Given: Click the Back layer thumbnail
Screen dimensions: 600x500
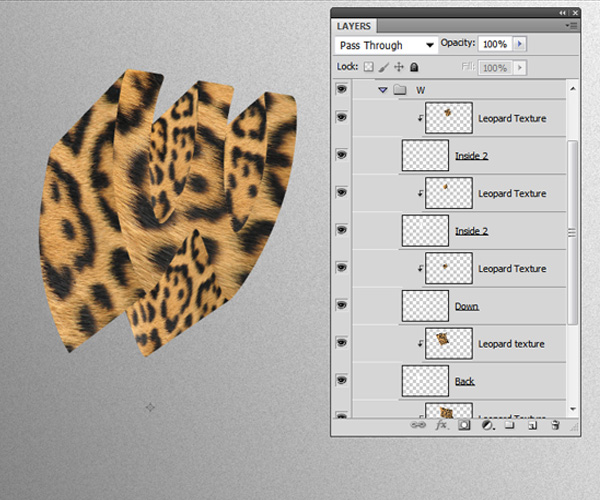Looking at the screenshot, I should click(x=425, y=381).
